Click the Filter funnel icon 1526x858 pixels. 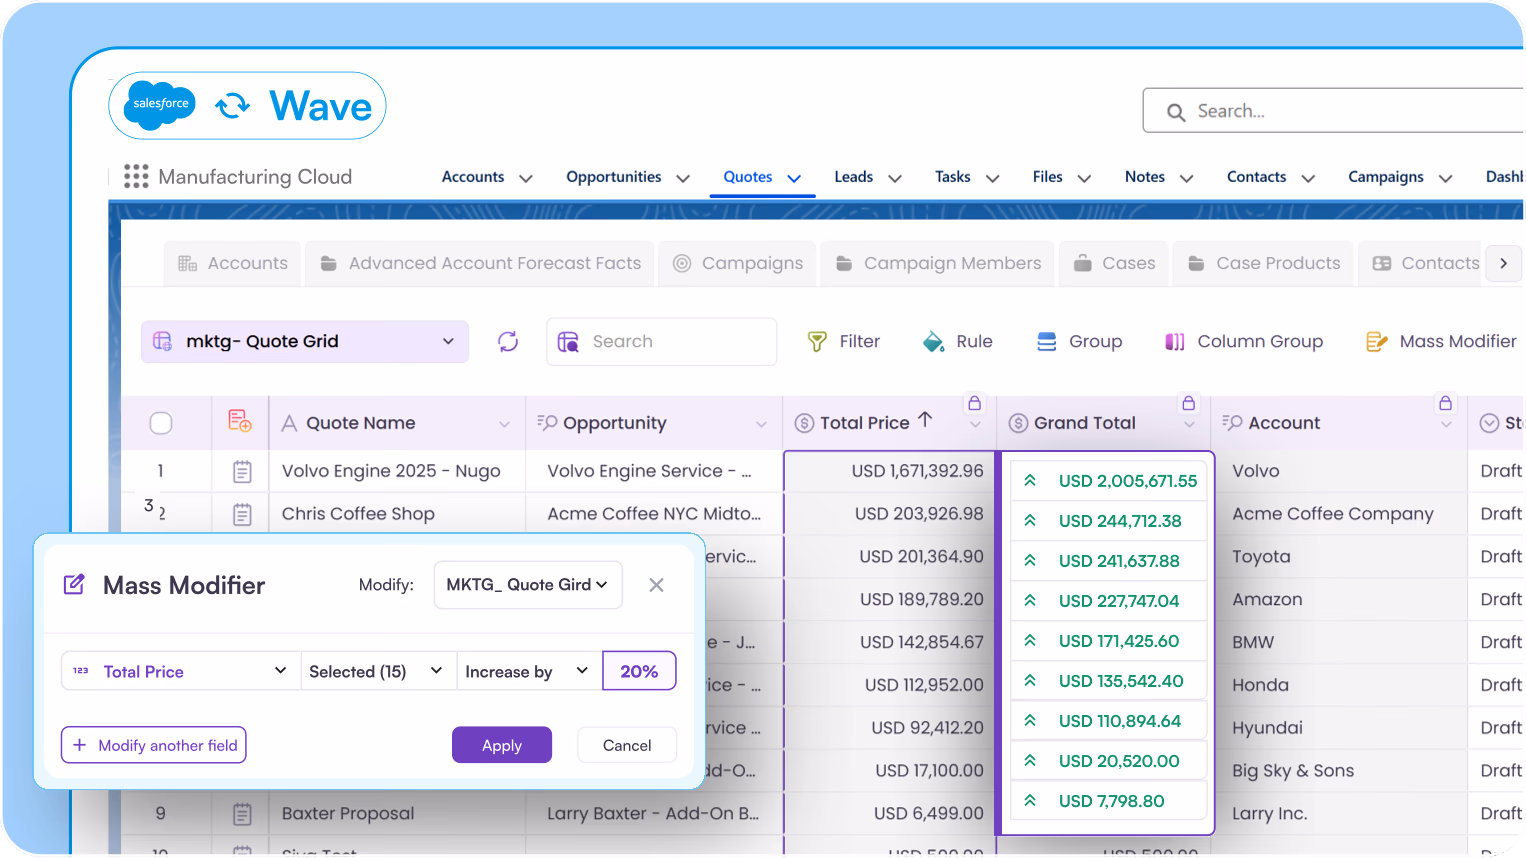(817, 342)
